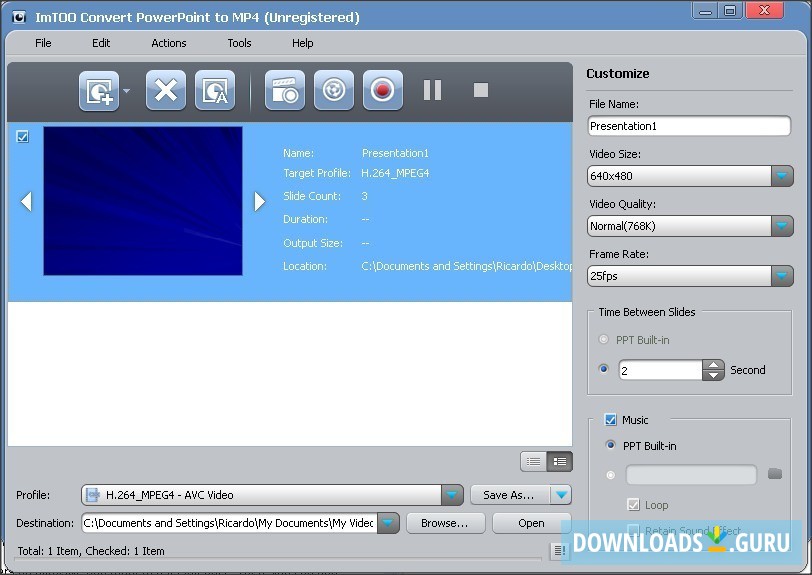The width and height of the screenshot is (812, 575).
Task: Open the Edit menu
Action: click(101, 43)
